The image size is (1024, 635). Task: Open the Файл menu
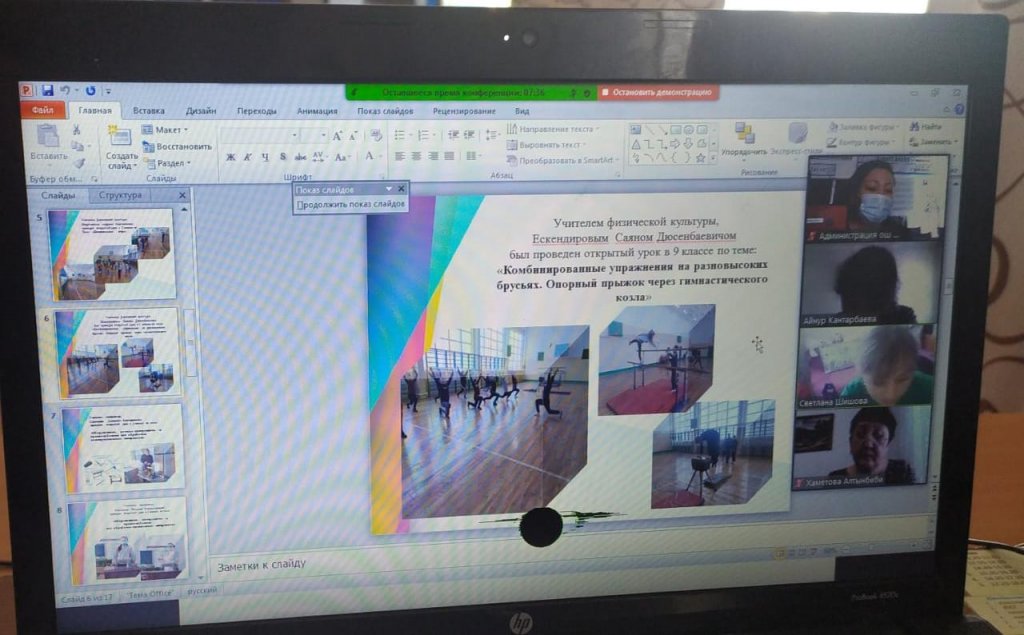point(42,110)
